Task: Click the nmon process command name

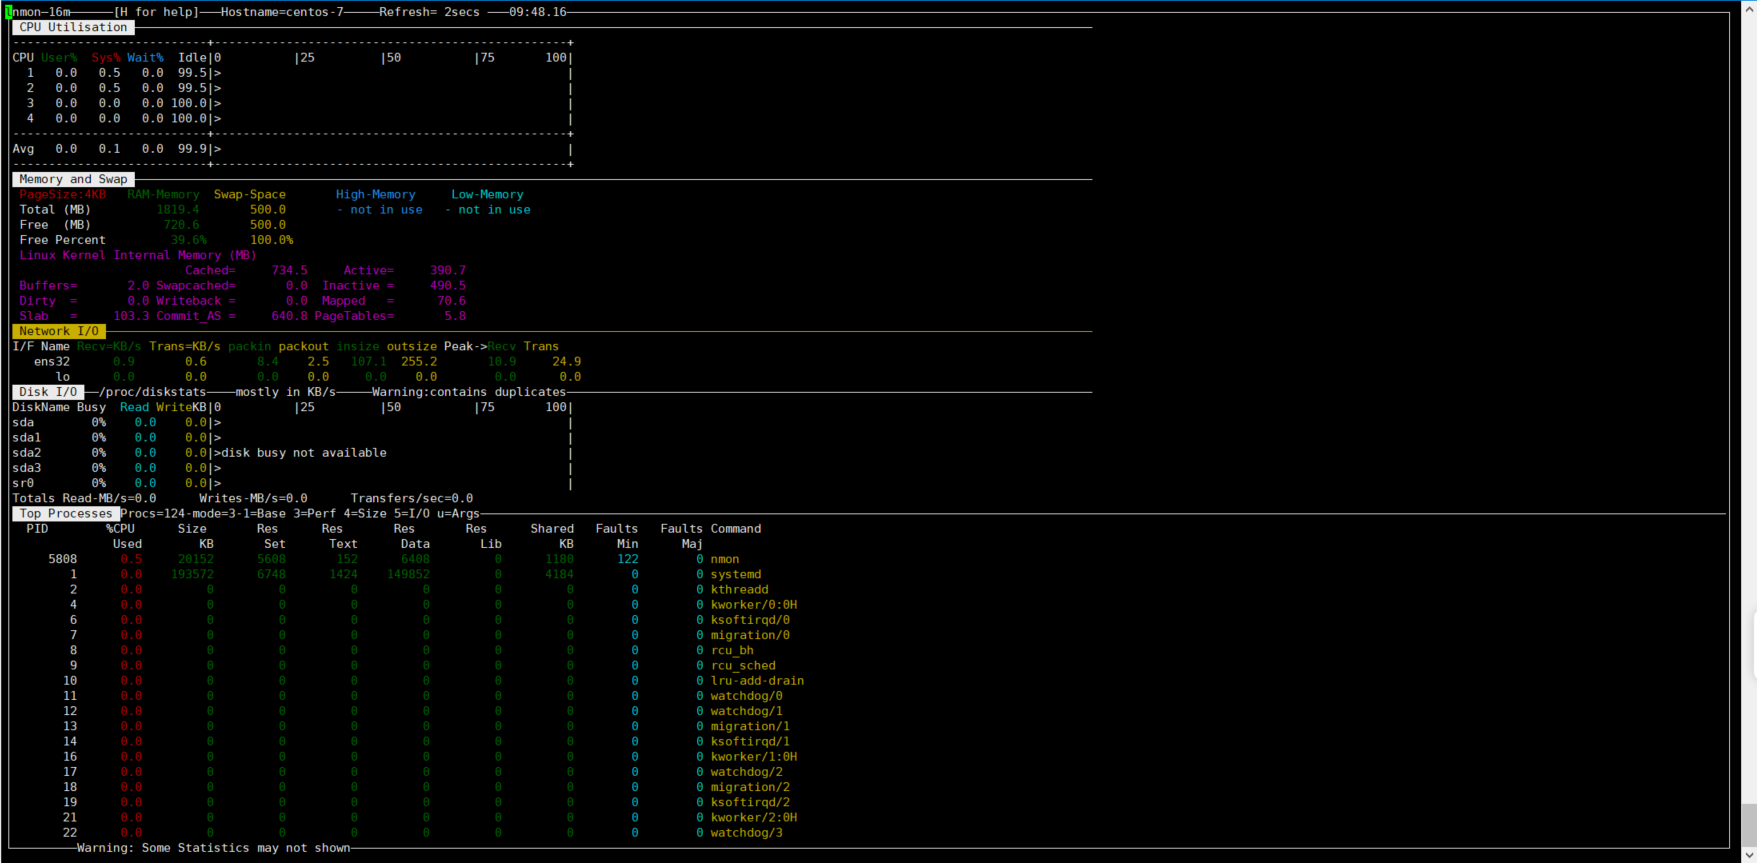Action: tap(725, 559)
